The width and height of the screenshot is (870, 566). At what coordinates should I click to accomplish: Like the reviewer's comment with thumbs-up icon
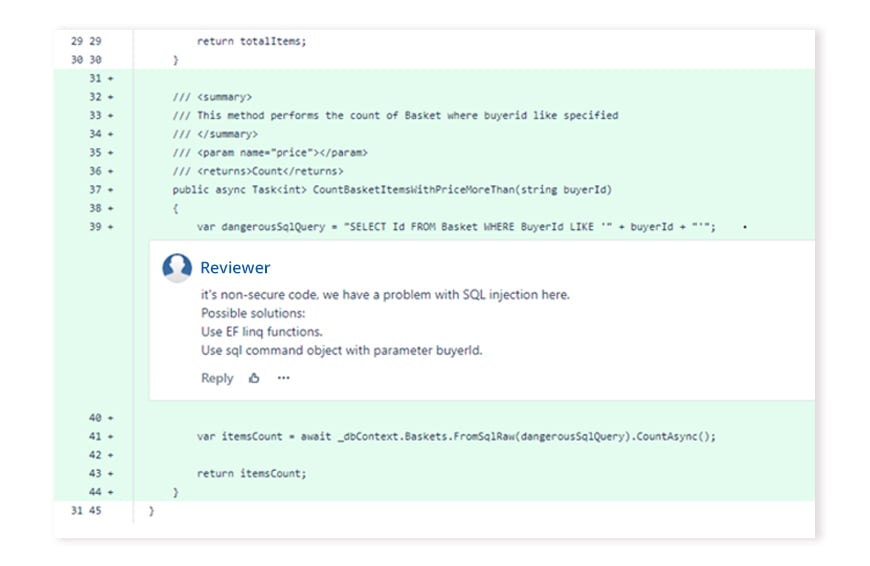(x=254, y=378)
